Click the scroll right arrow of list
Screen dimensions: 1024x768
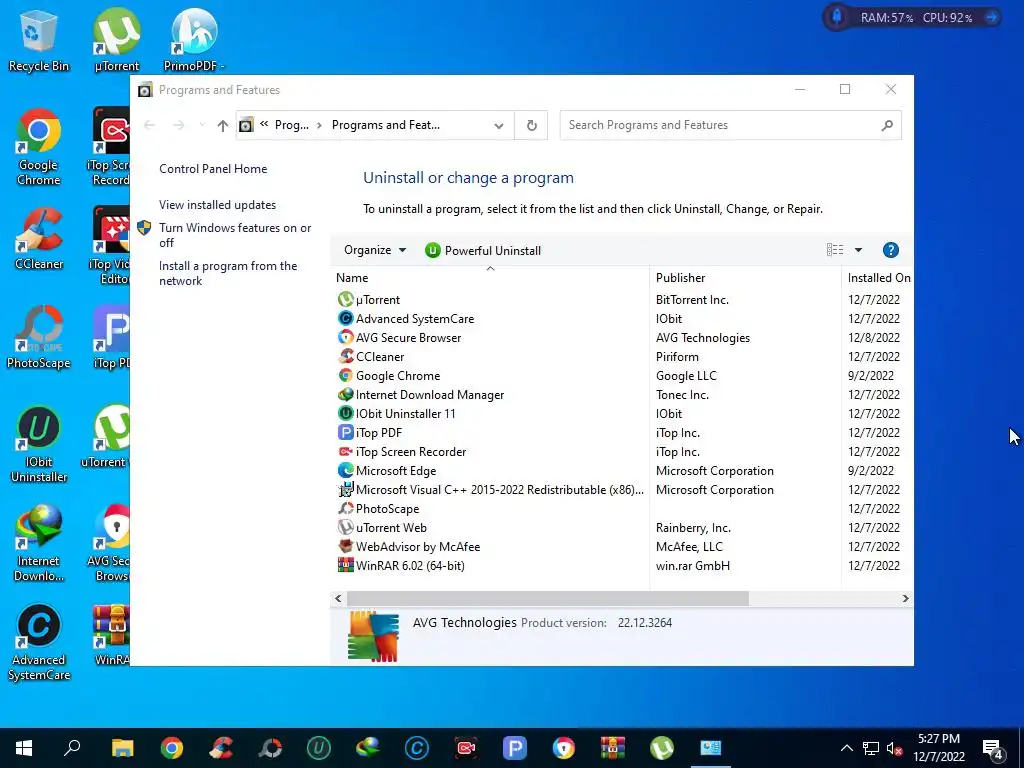click(x=905, y=598)
